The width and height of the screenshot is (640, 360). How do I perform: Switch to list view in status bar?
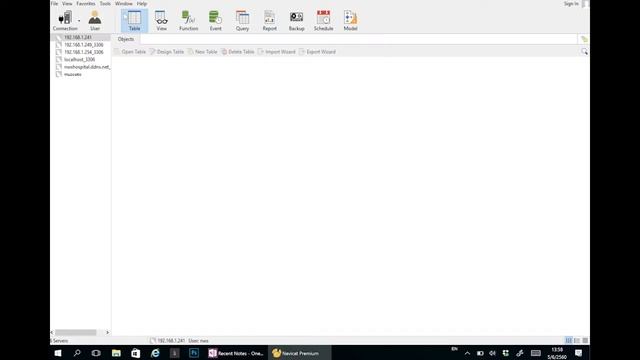[x=569, y=340]
